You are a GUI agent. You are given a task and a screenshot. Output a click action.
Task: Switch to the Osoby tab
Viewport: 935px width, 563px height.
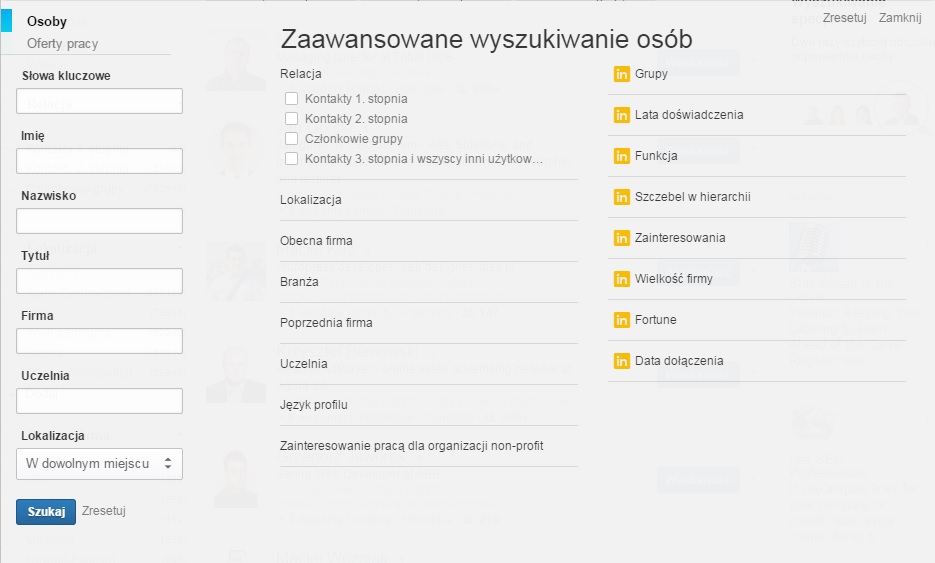click(x=47, y=22)
